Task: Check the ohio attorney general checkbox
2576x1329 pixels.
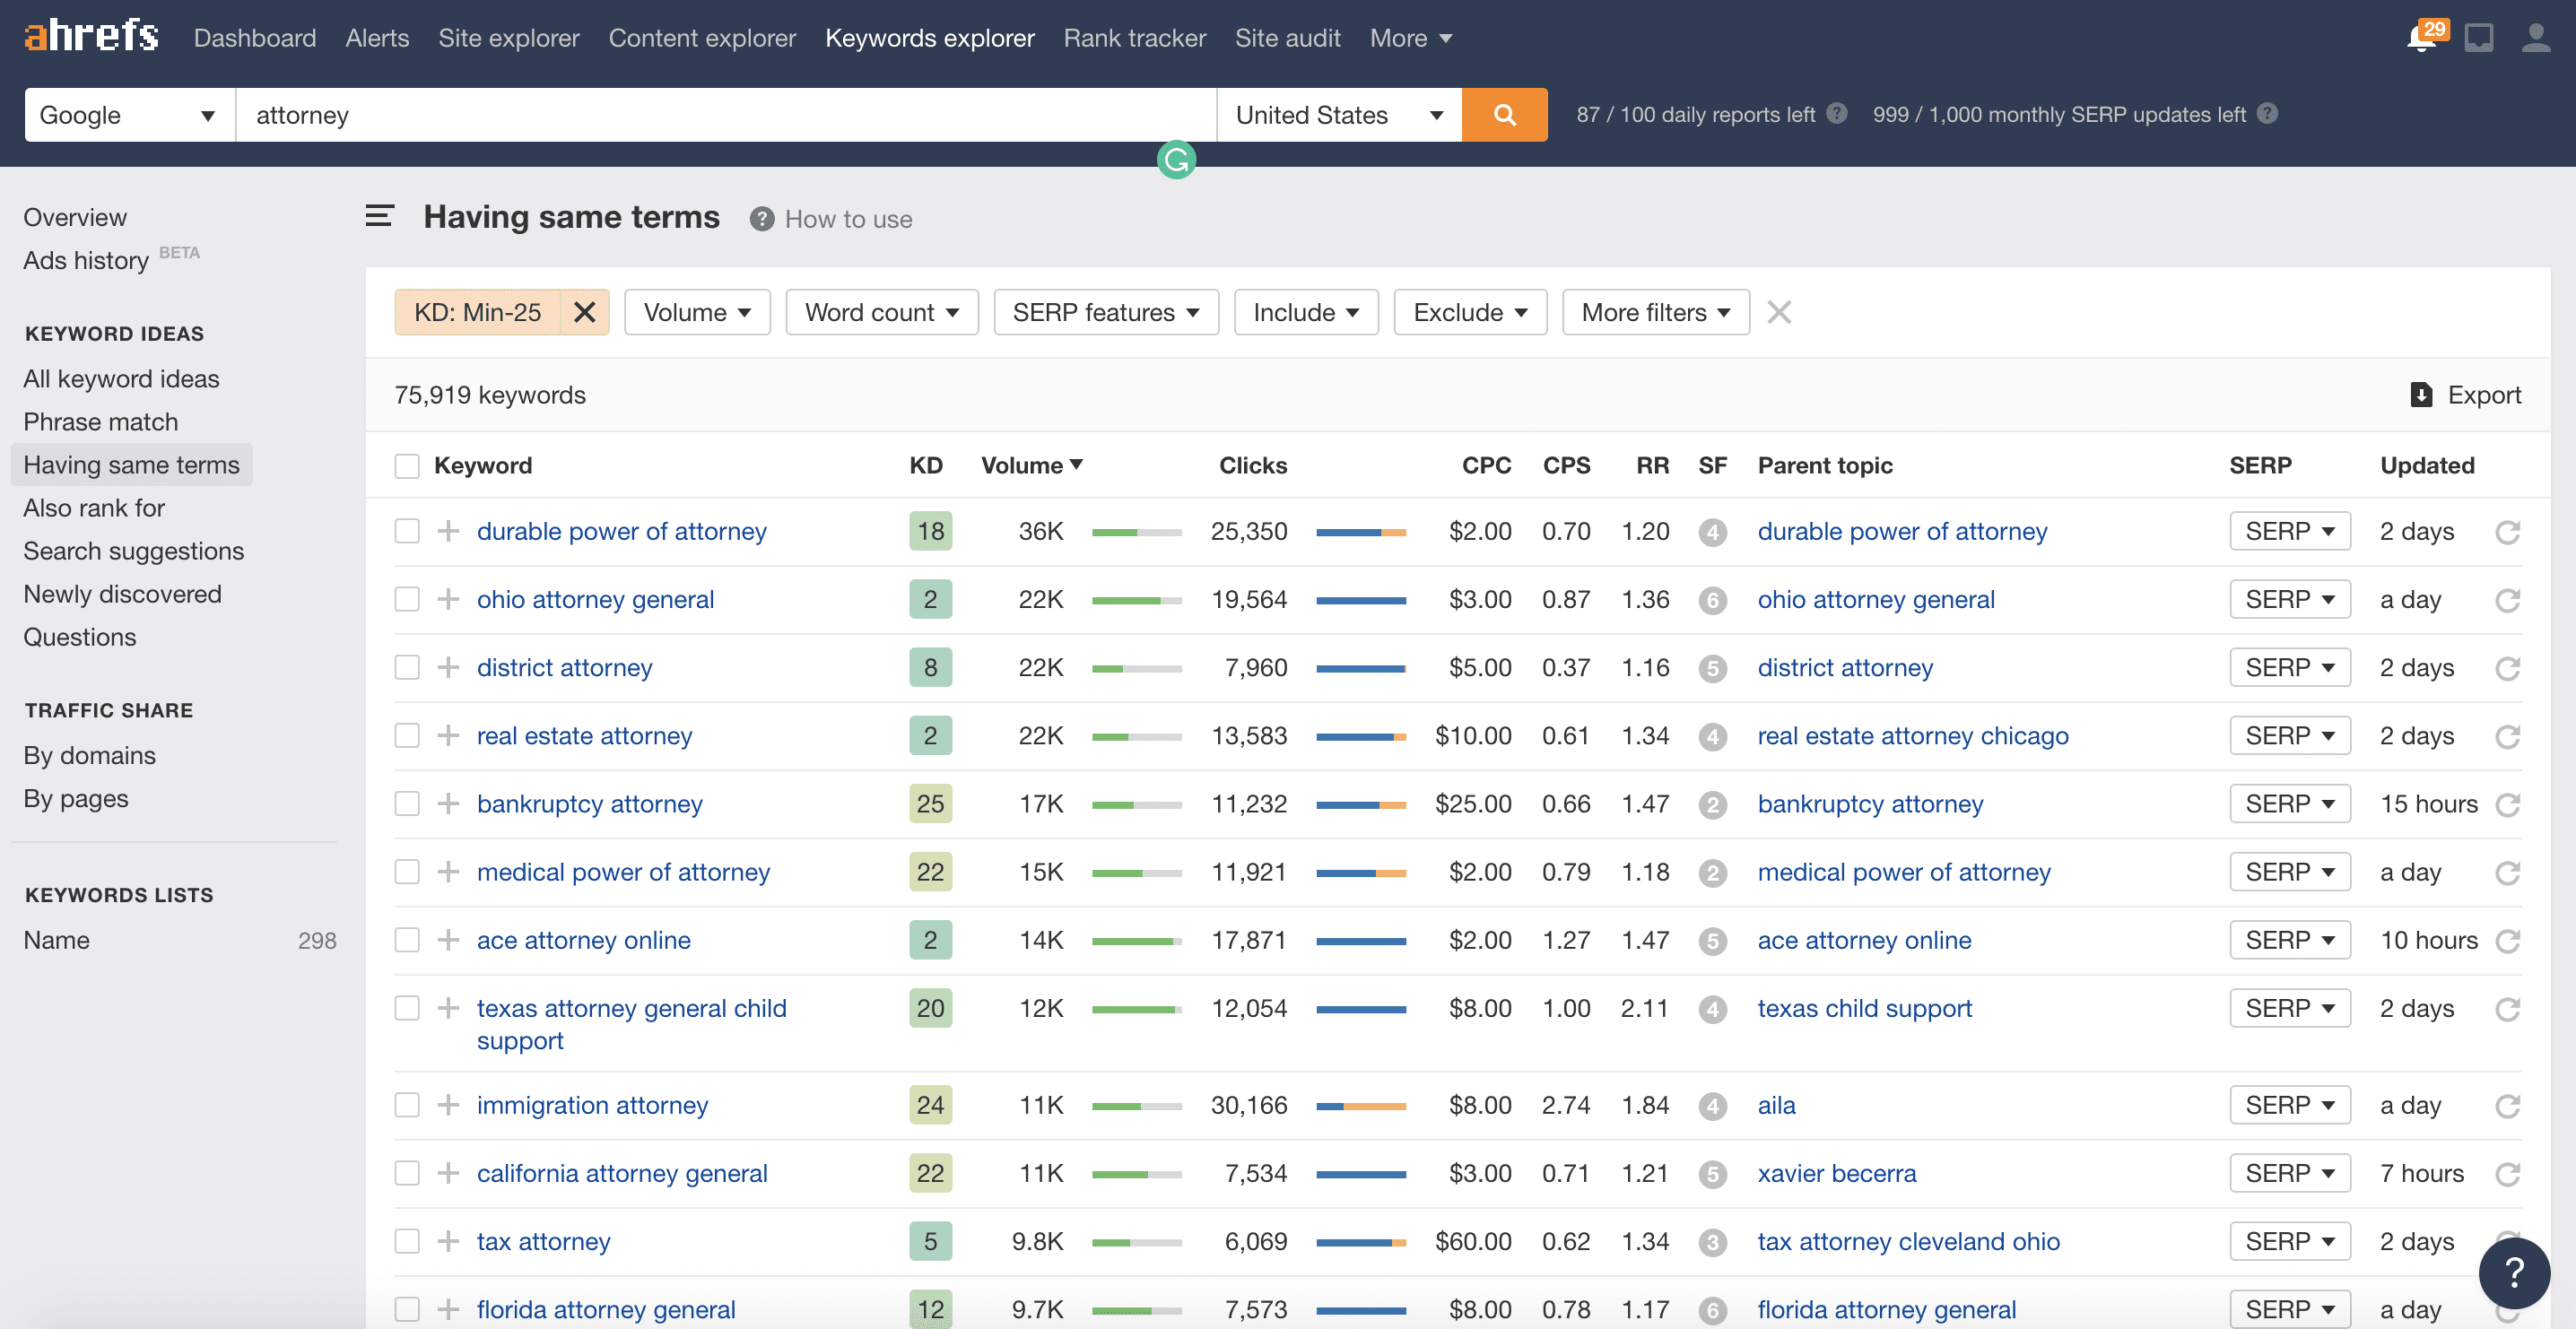Action: tap(406, 599)
